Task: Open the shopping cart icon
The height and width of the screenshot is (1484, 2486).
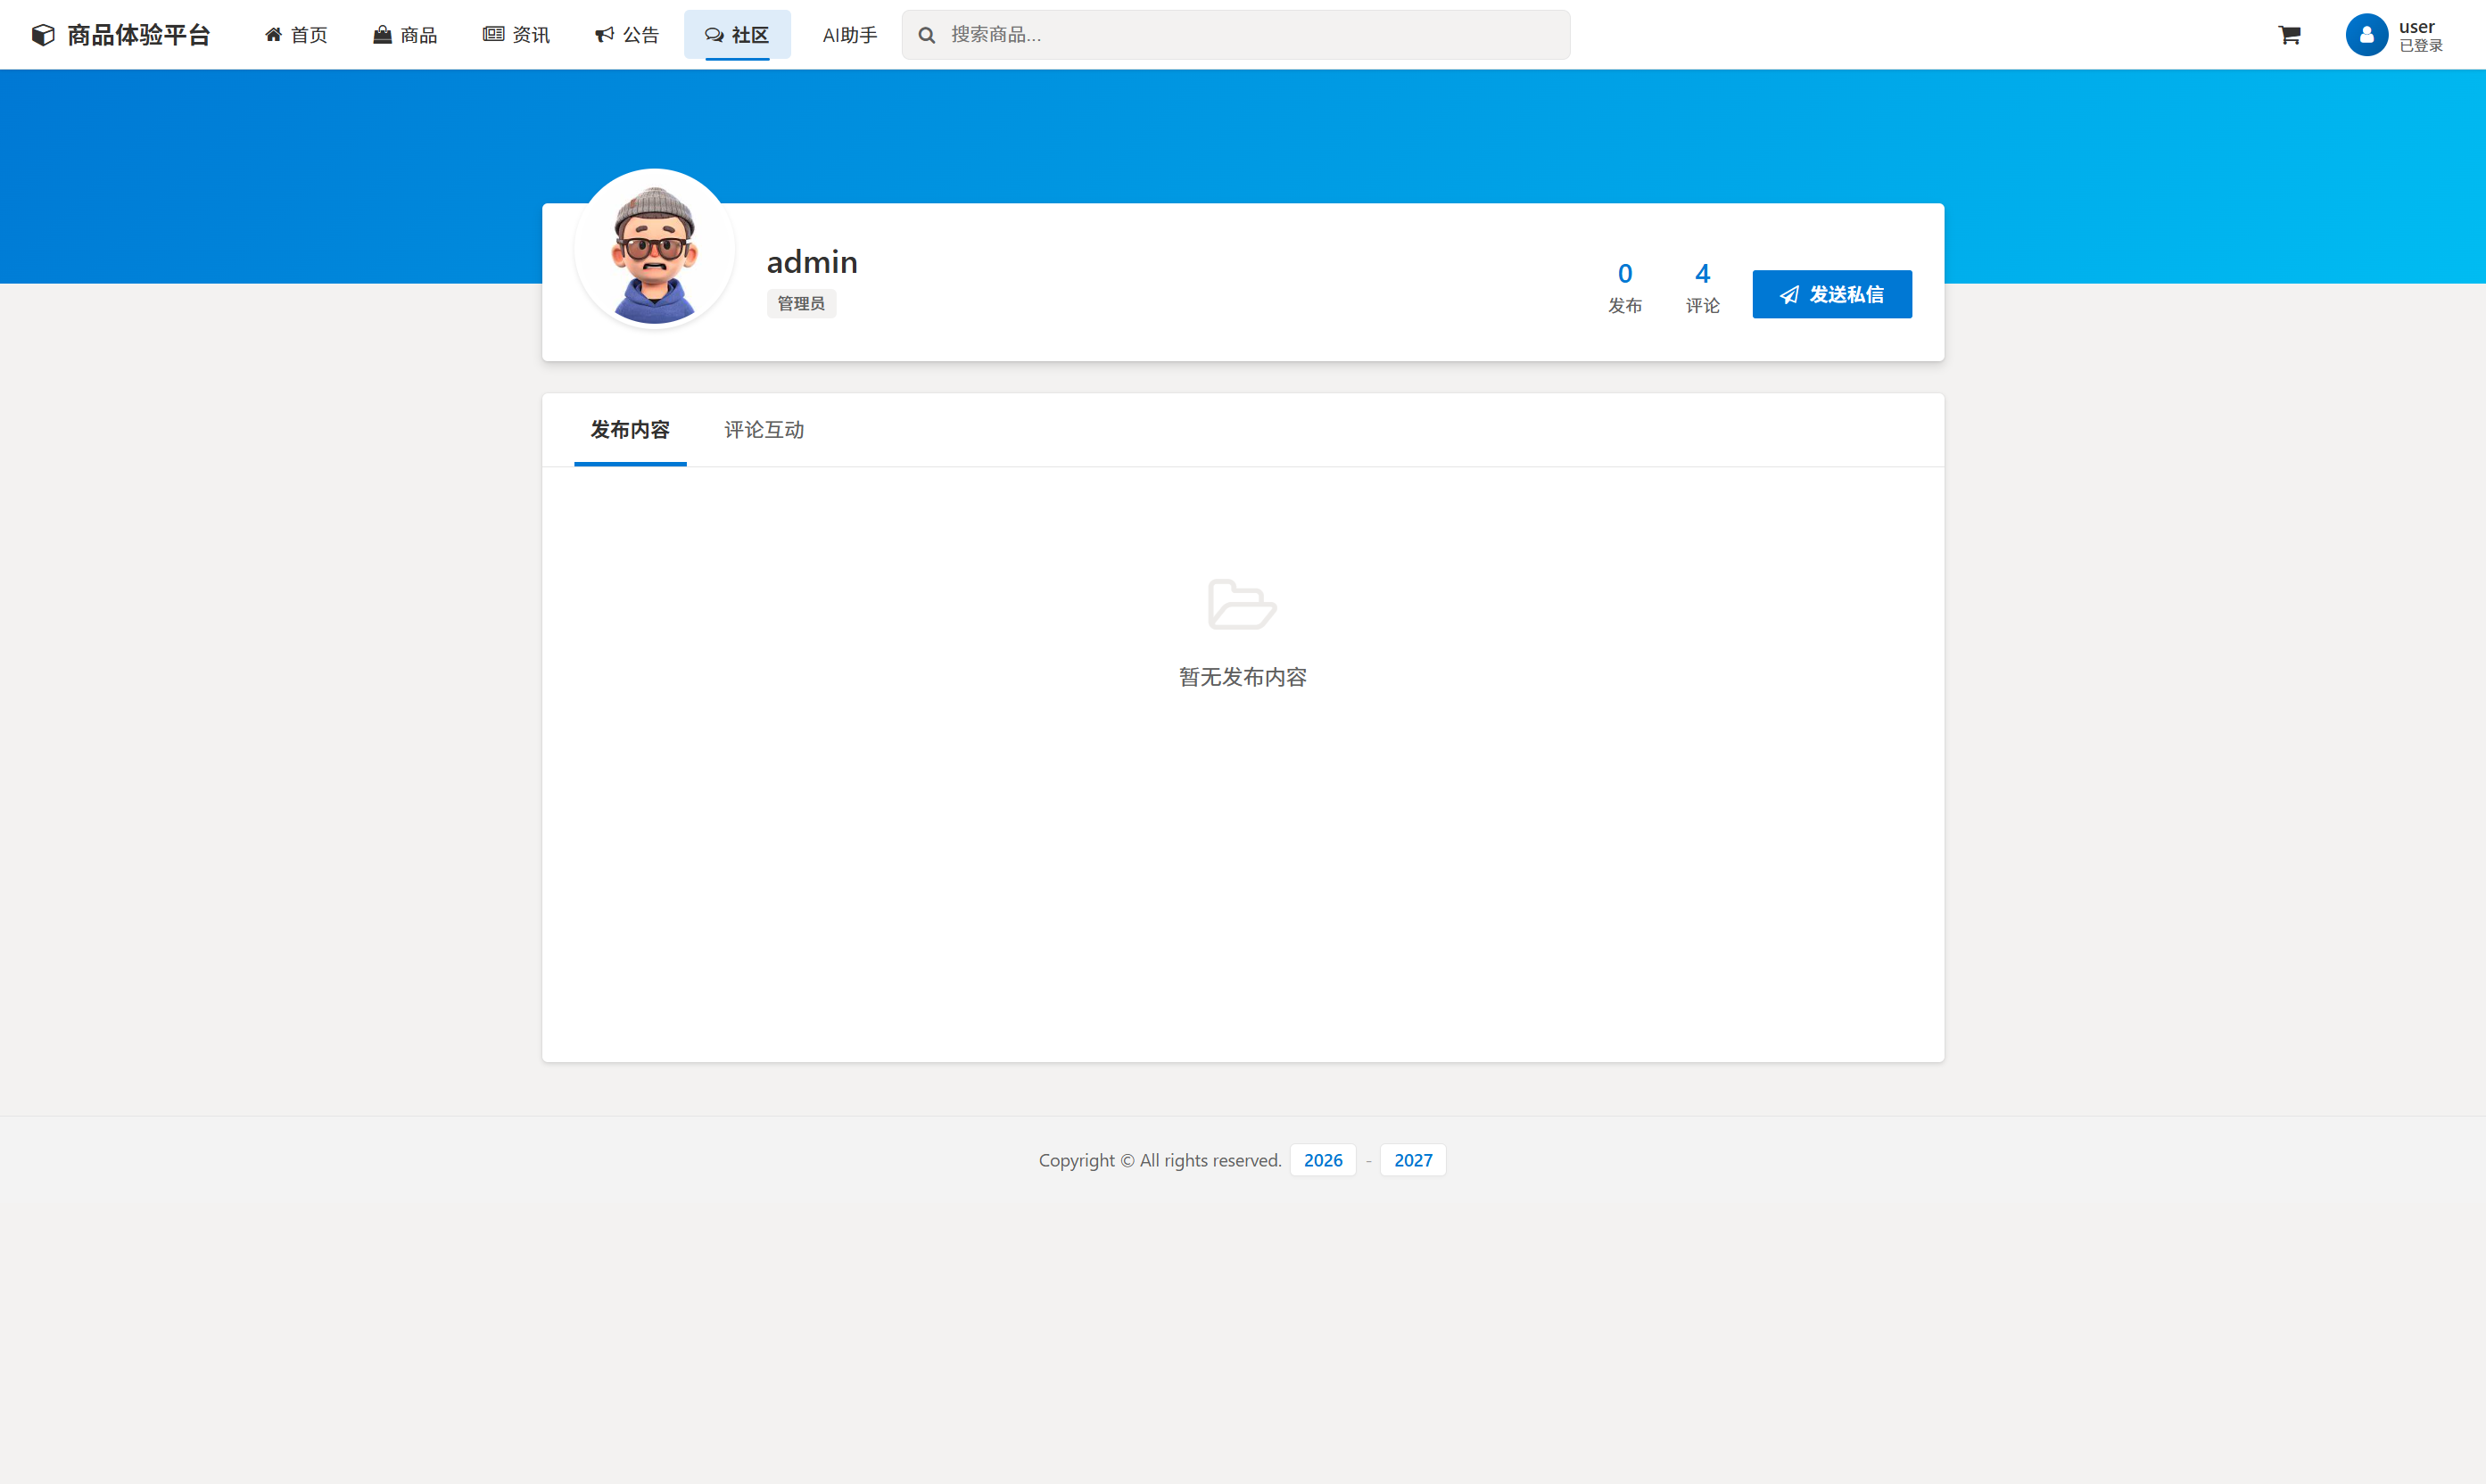Action: (x=2289, y=34)
